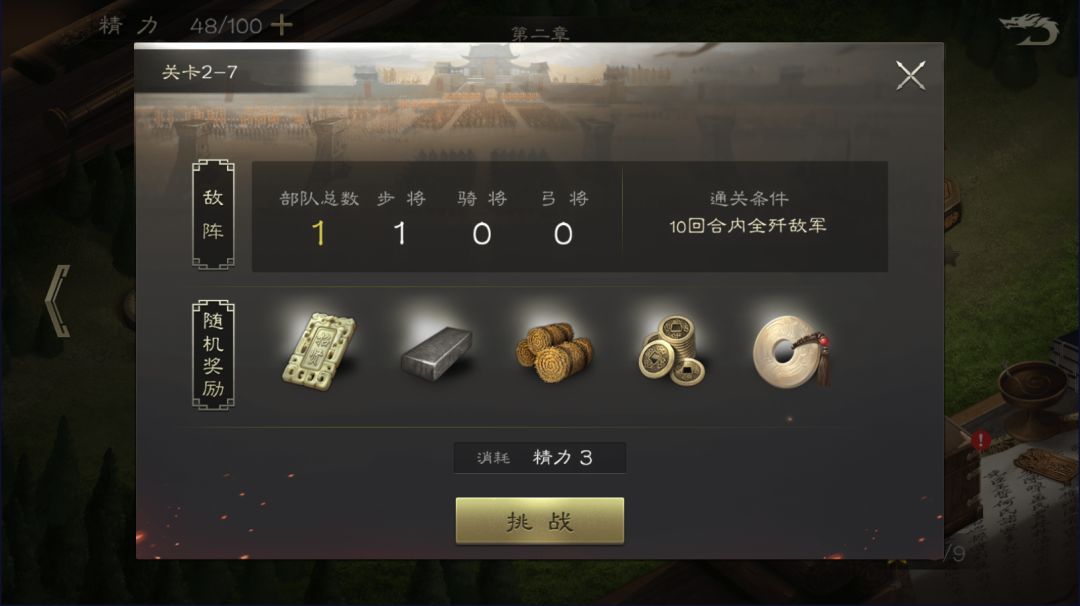The image size is (1080, 606).
Task: Tap the hay bales provisions reward
Action: [554, 352]
